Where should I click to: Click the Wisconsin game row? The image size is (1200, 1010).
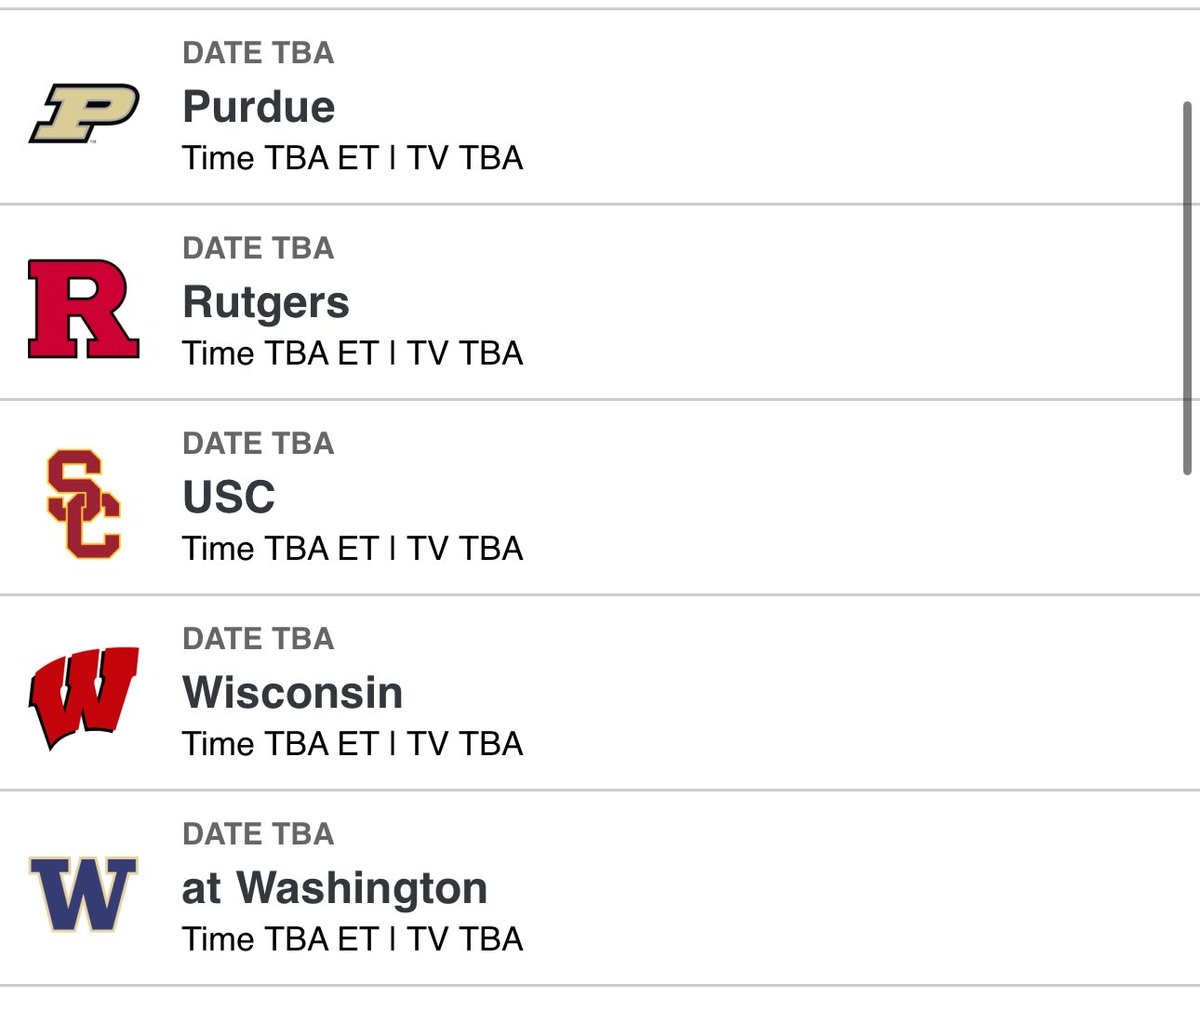(x=600, y=690)
